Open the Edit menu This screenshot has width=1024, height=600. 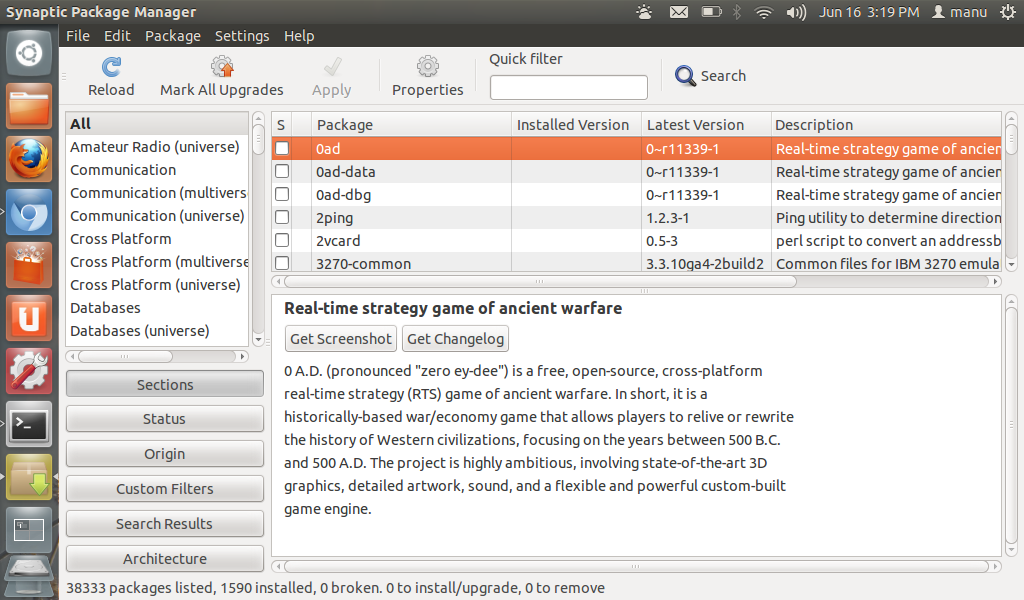(x=118, y=36)
